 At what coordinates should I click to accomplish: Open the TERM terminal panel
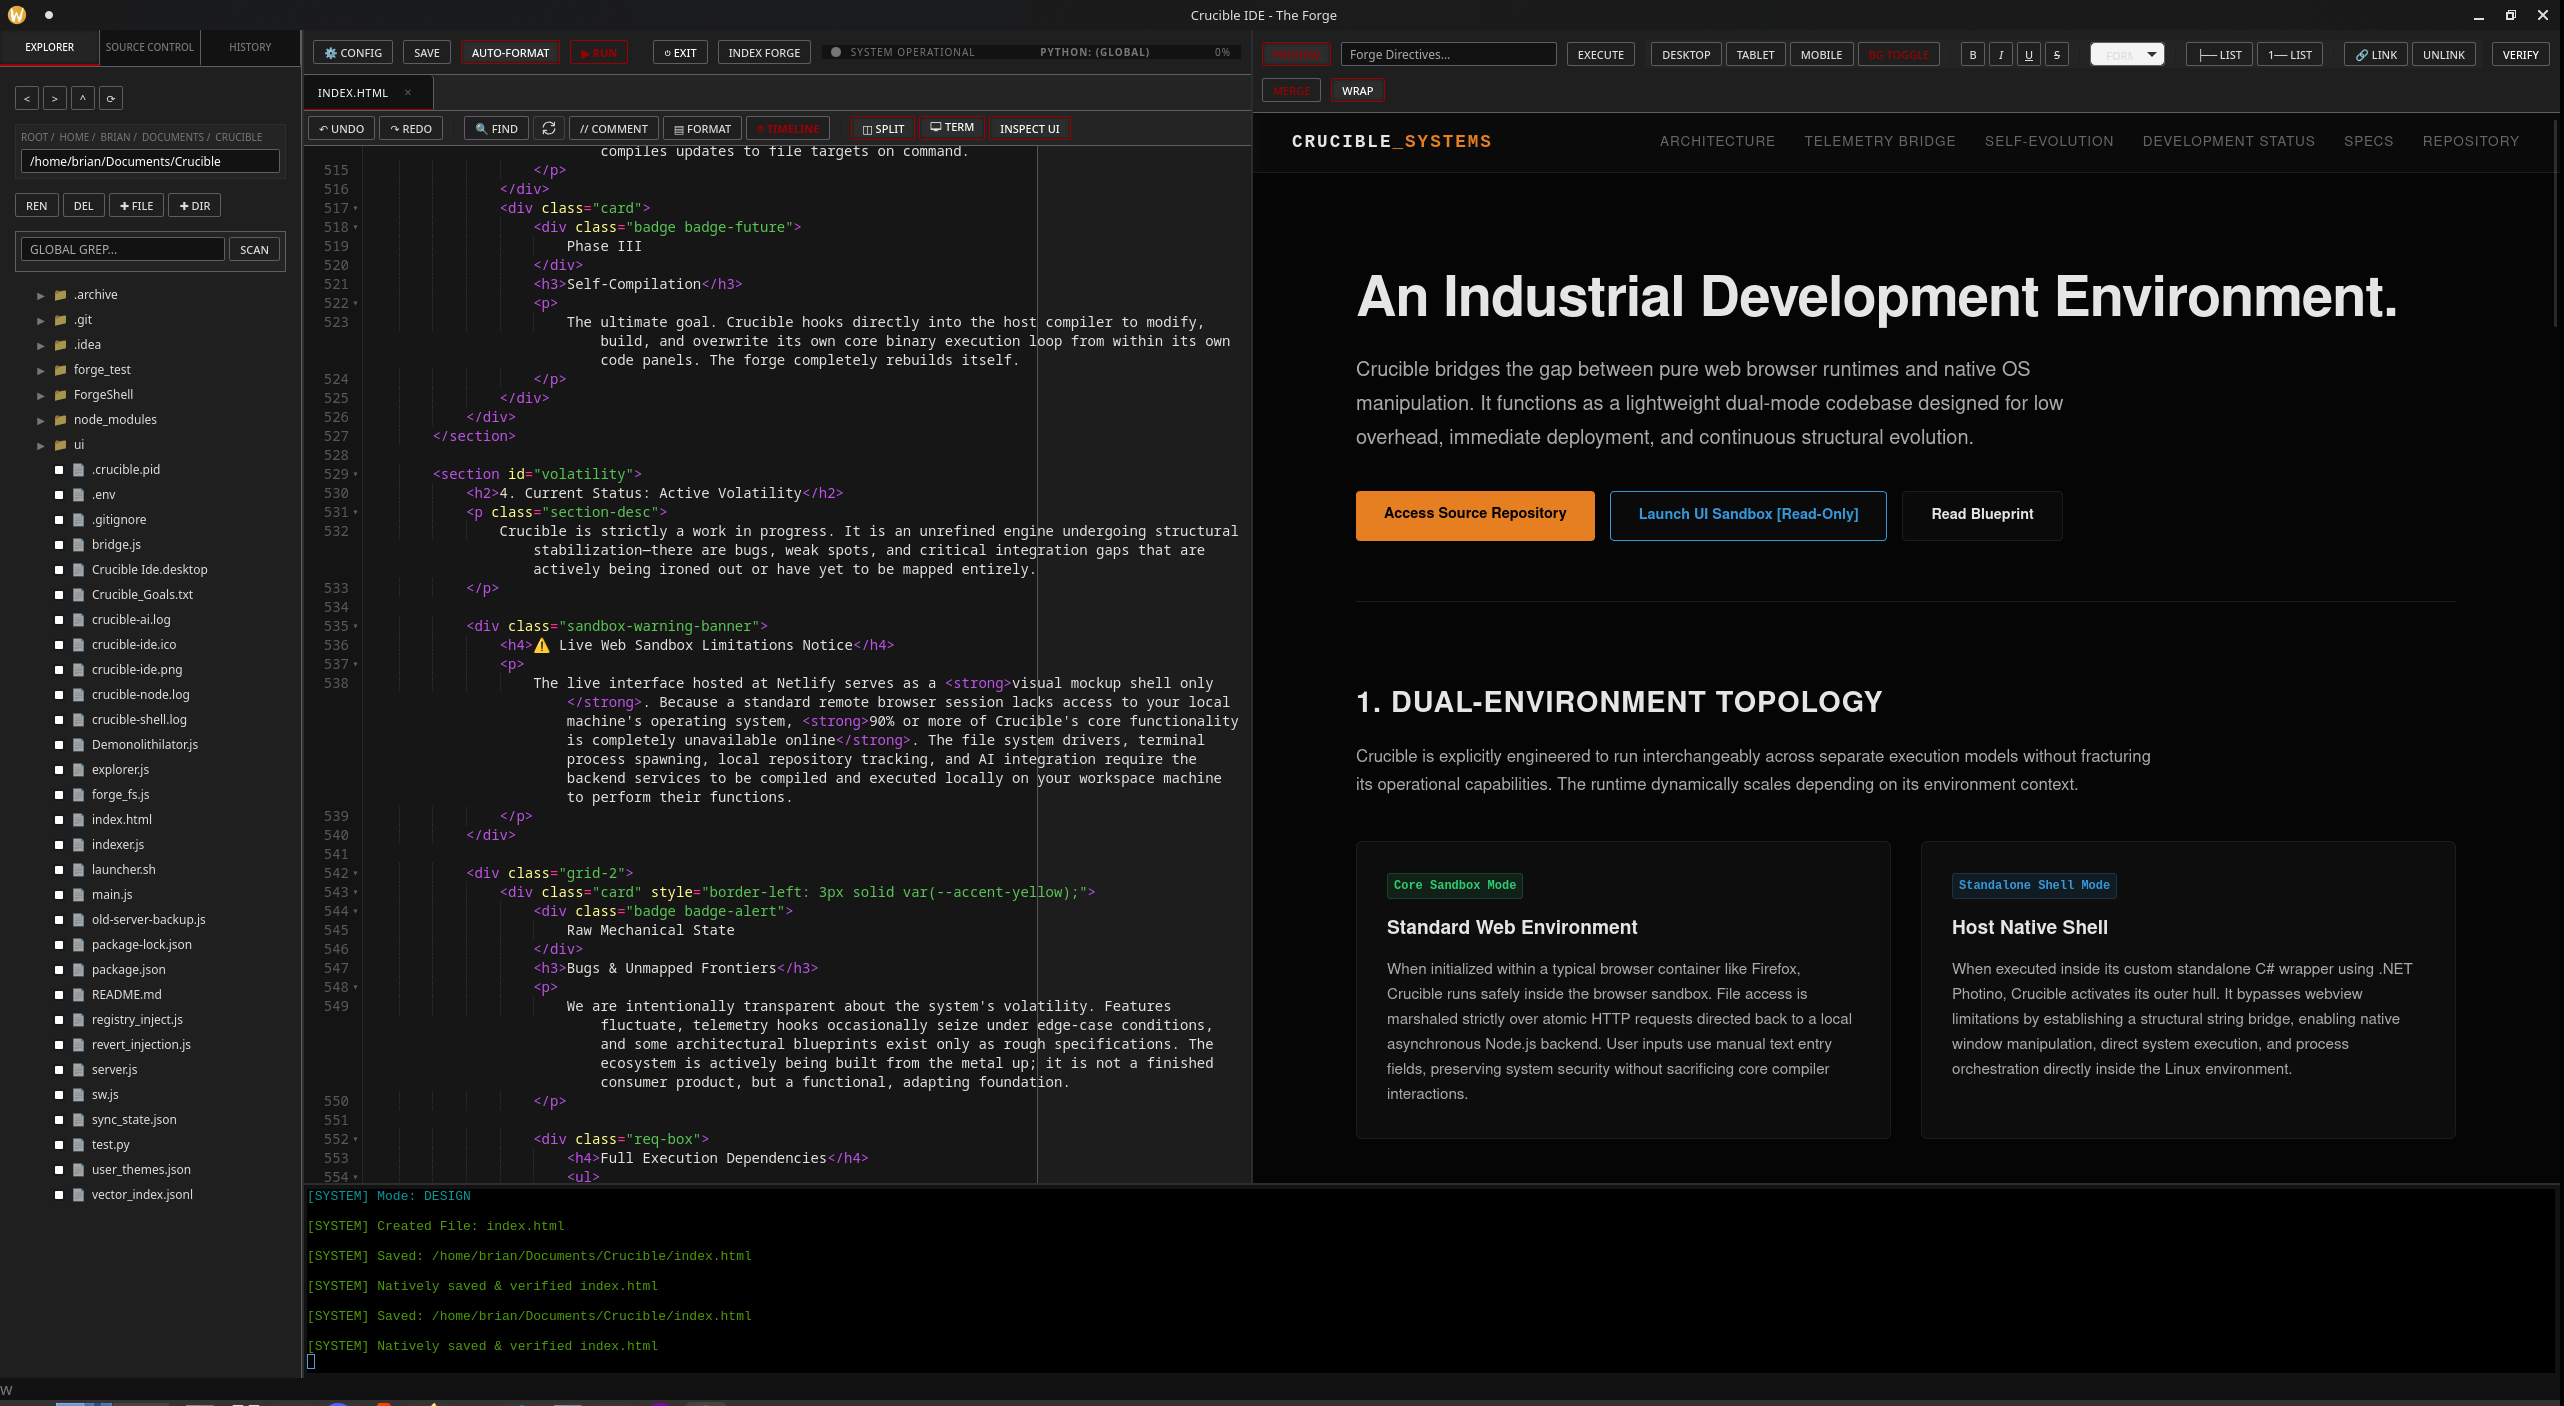pyautogui.click(x=952, y=127)
